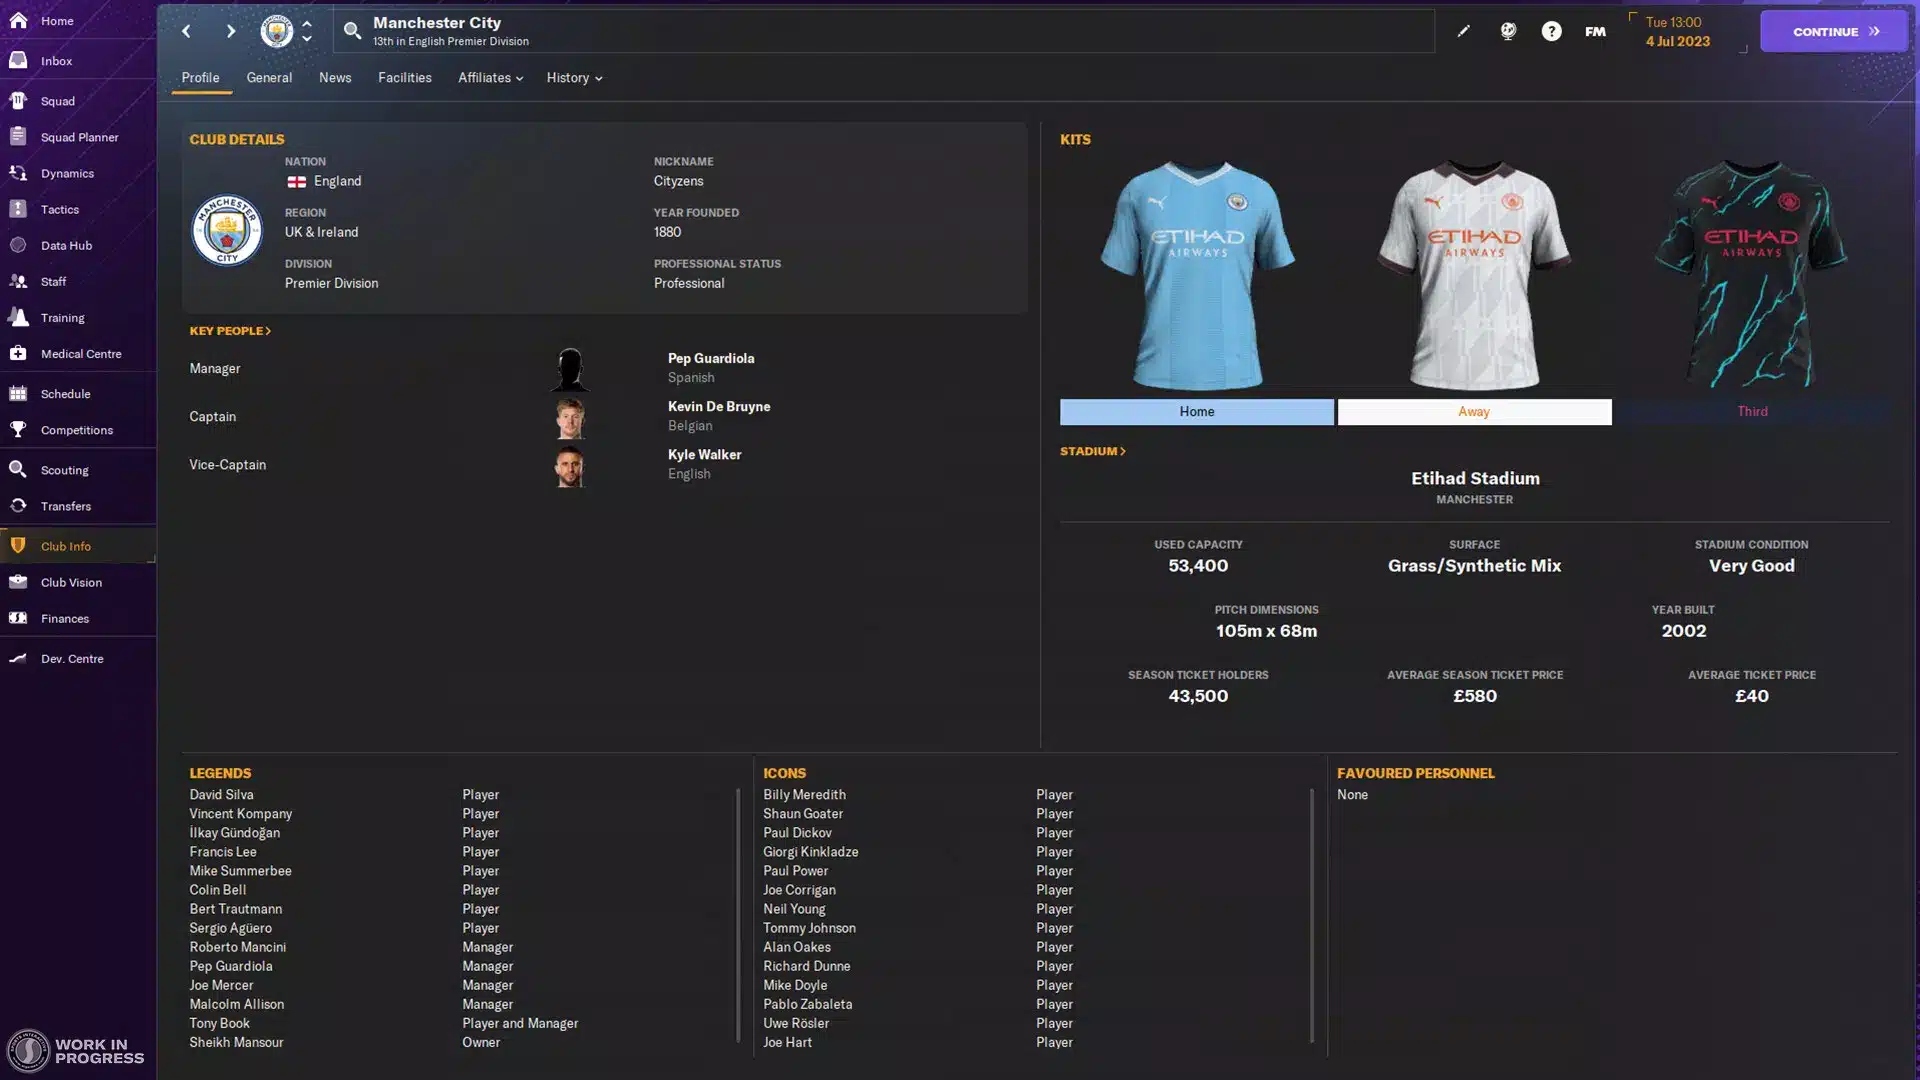Expand the Affiliates dropdown
This screenshot has height=1080, width=1920.
(490, 78)
